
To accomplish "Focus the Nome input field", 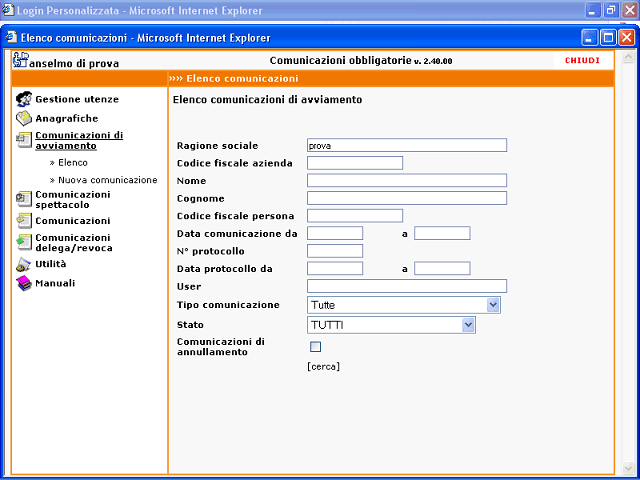I will point(407,180).
